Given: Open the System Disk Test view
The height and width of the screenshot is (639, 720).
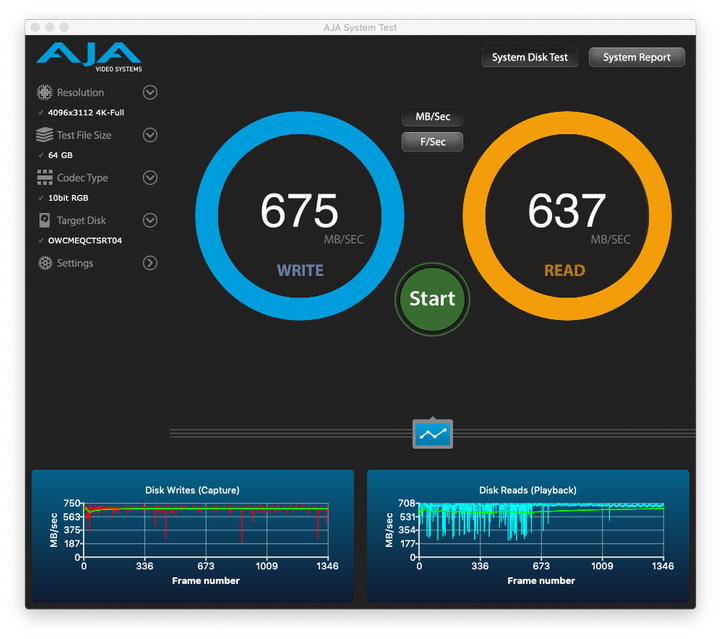Looking at the screenshot, I should coord(529,58).
